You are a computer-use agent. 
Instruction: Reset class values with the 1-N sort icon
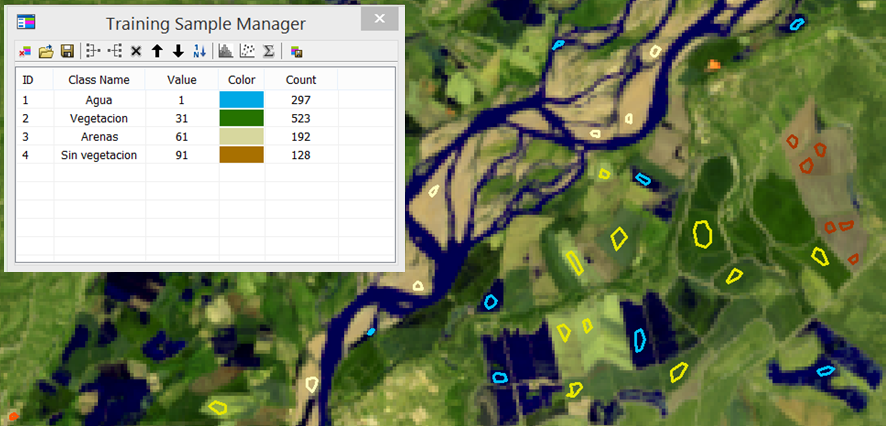[x=199, y=51]
